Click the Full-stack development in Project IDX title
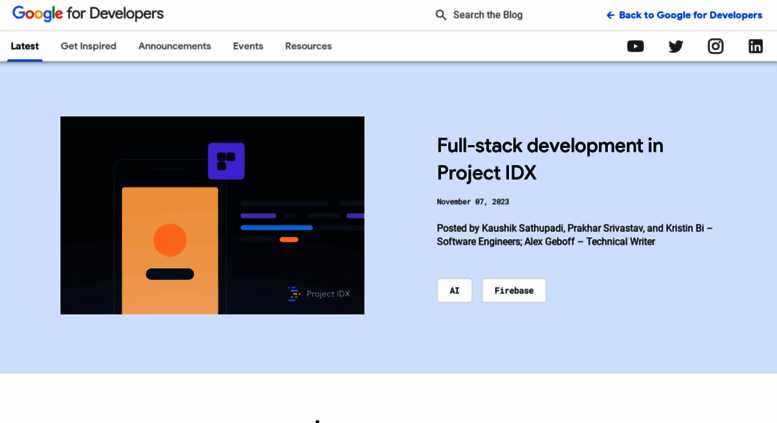The height and width of the screenshot is (423, 777). coord(550,159)
